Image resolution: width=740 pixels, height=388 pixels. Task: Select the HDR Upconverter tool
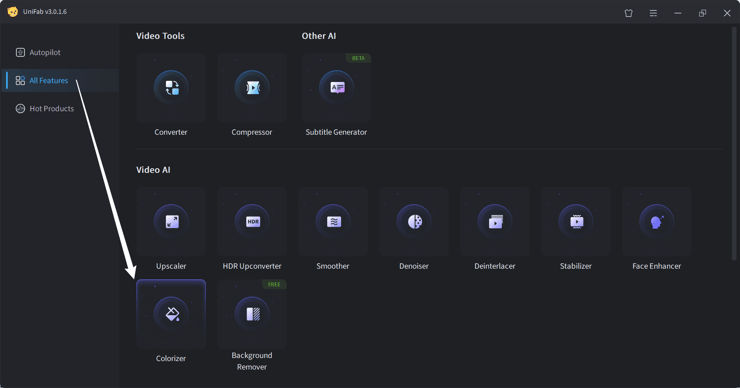coord(252,221)
